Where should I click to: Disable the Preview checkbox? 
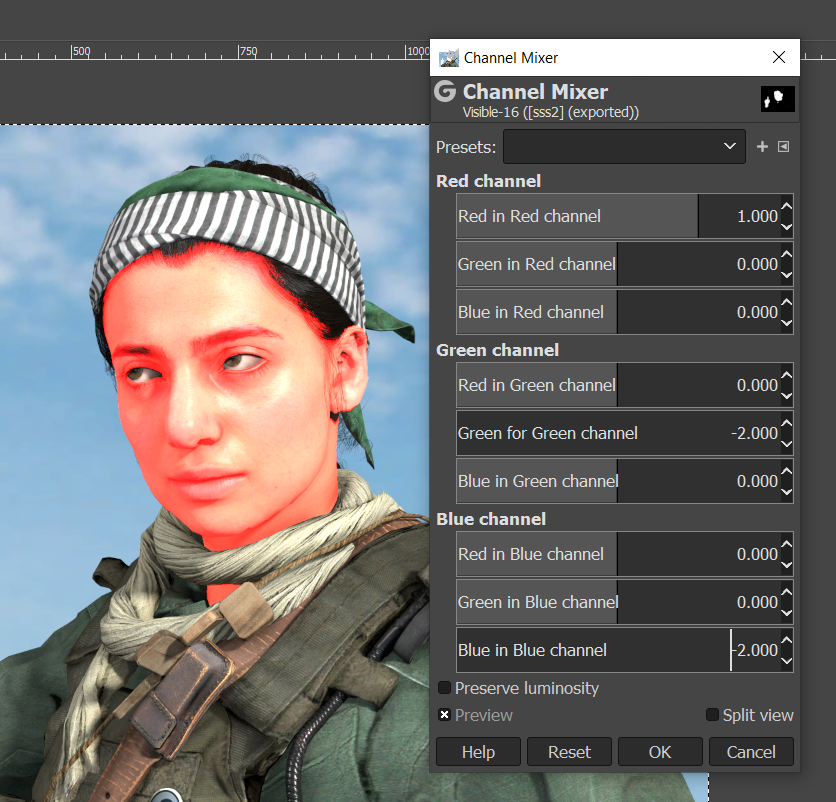tap(444, 715)
